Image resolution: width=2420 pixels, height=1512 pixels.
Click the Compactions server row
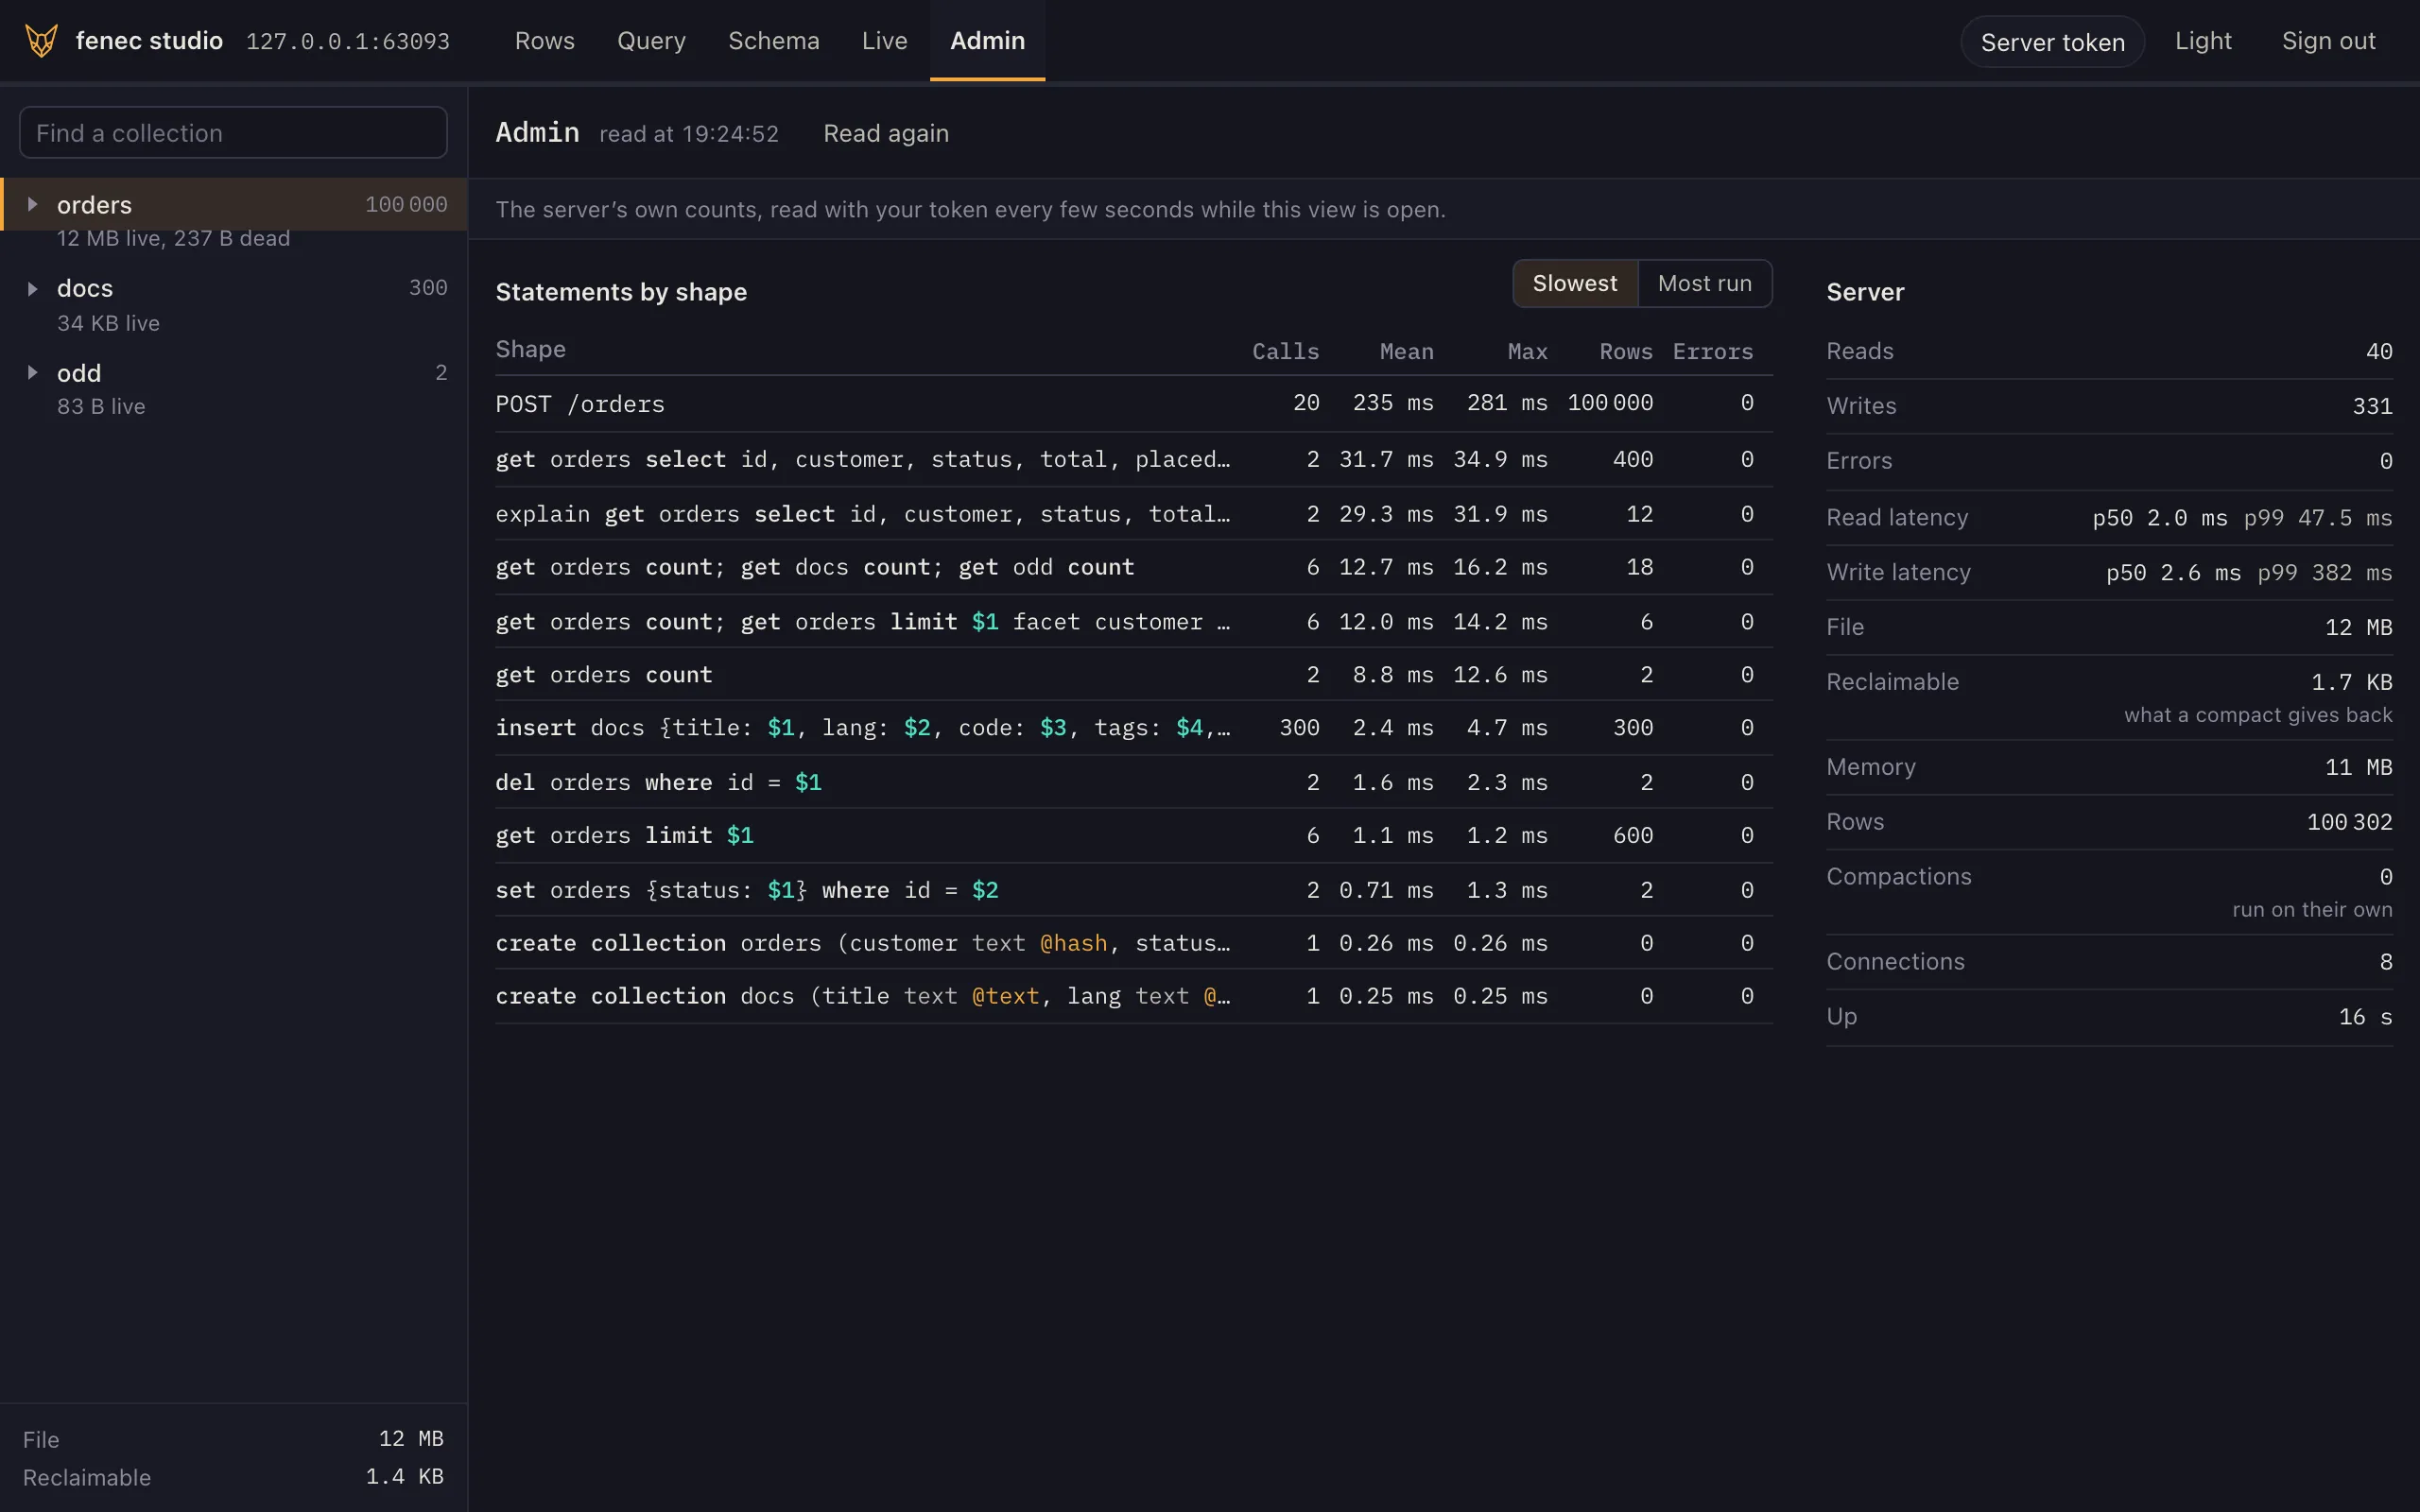pyautogui.click(x=2109, y=892)
